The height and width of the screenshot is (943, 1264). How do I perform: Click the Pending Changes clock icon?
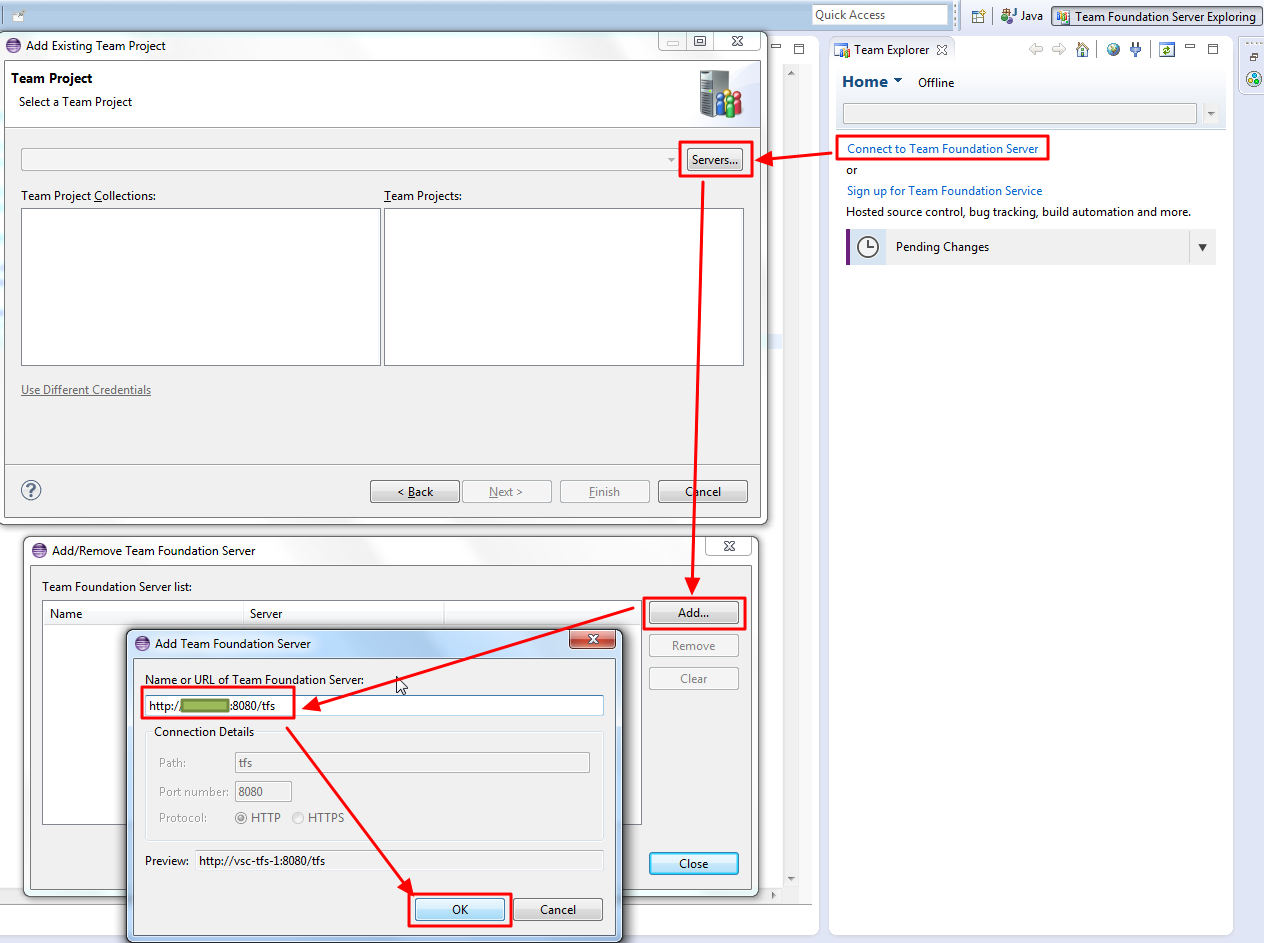868,247
